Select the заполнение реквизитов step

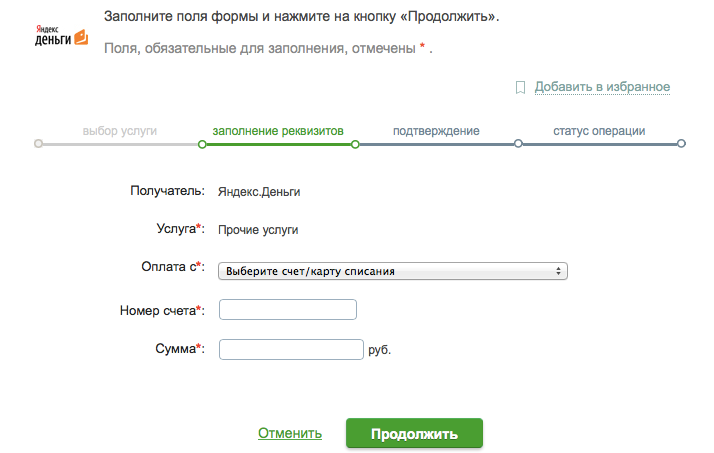coord(278,131)
